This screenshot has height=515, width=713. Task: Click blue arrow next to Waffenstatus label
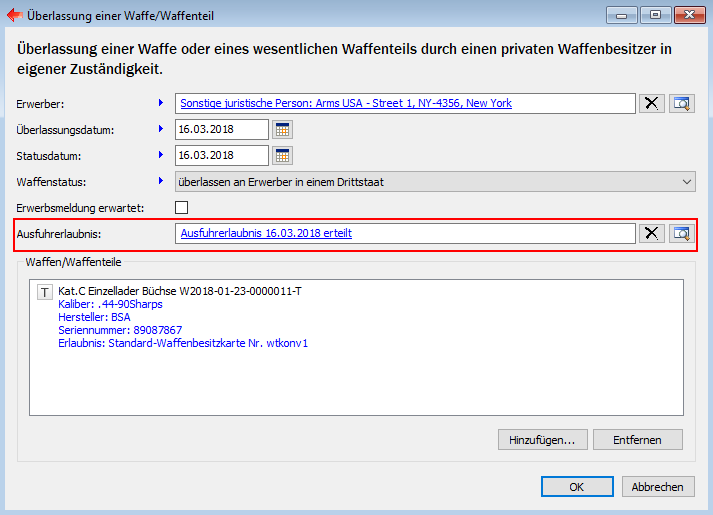point(160,181)
